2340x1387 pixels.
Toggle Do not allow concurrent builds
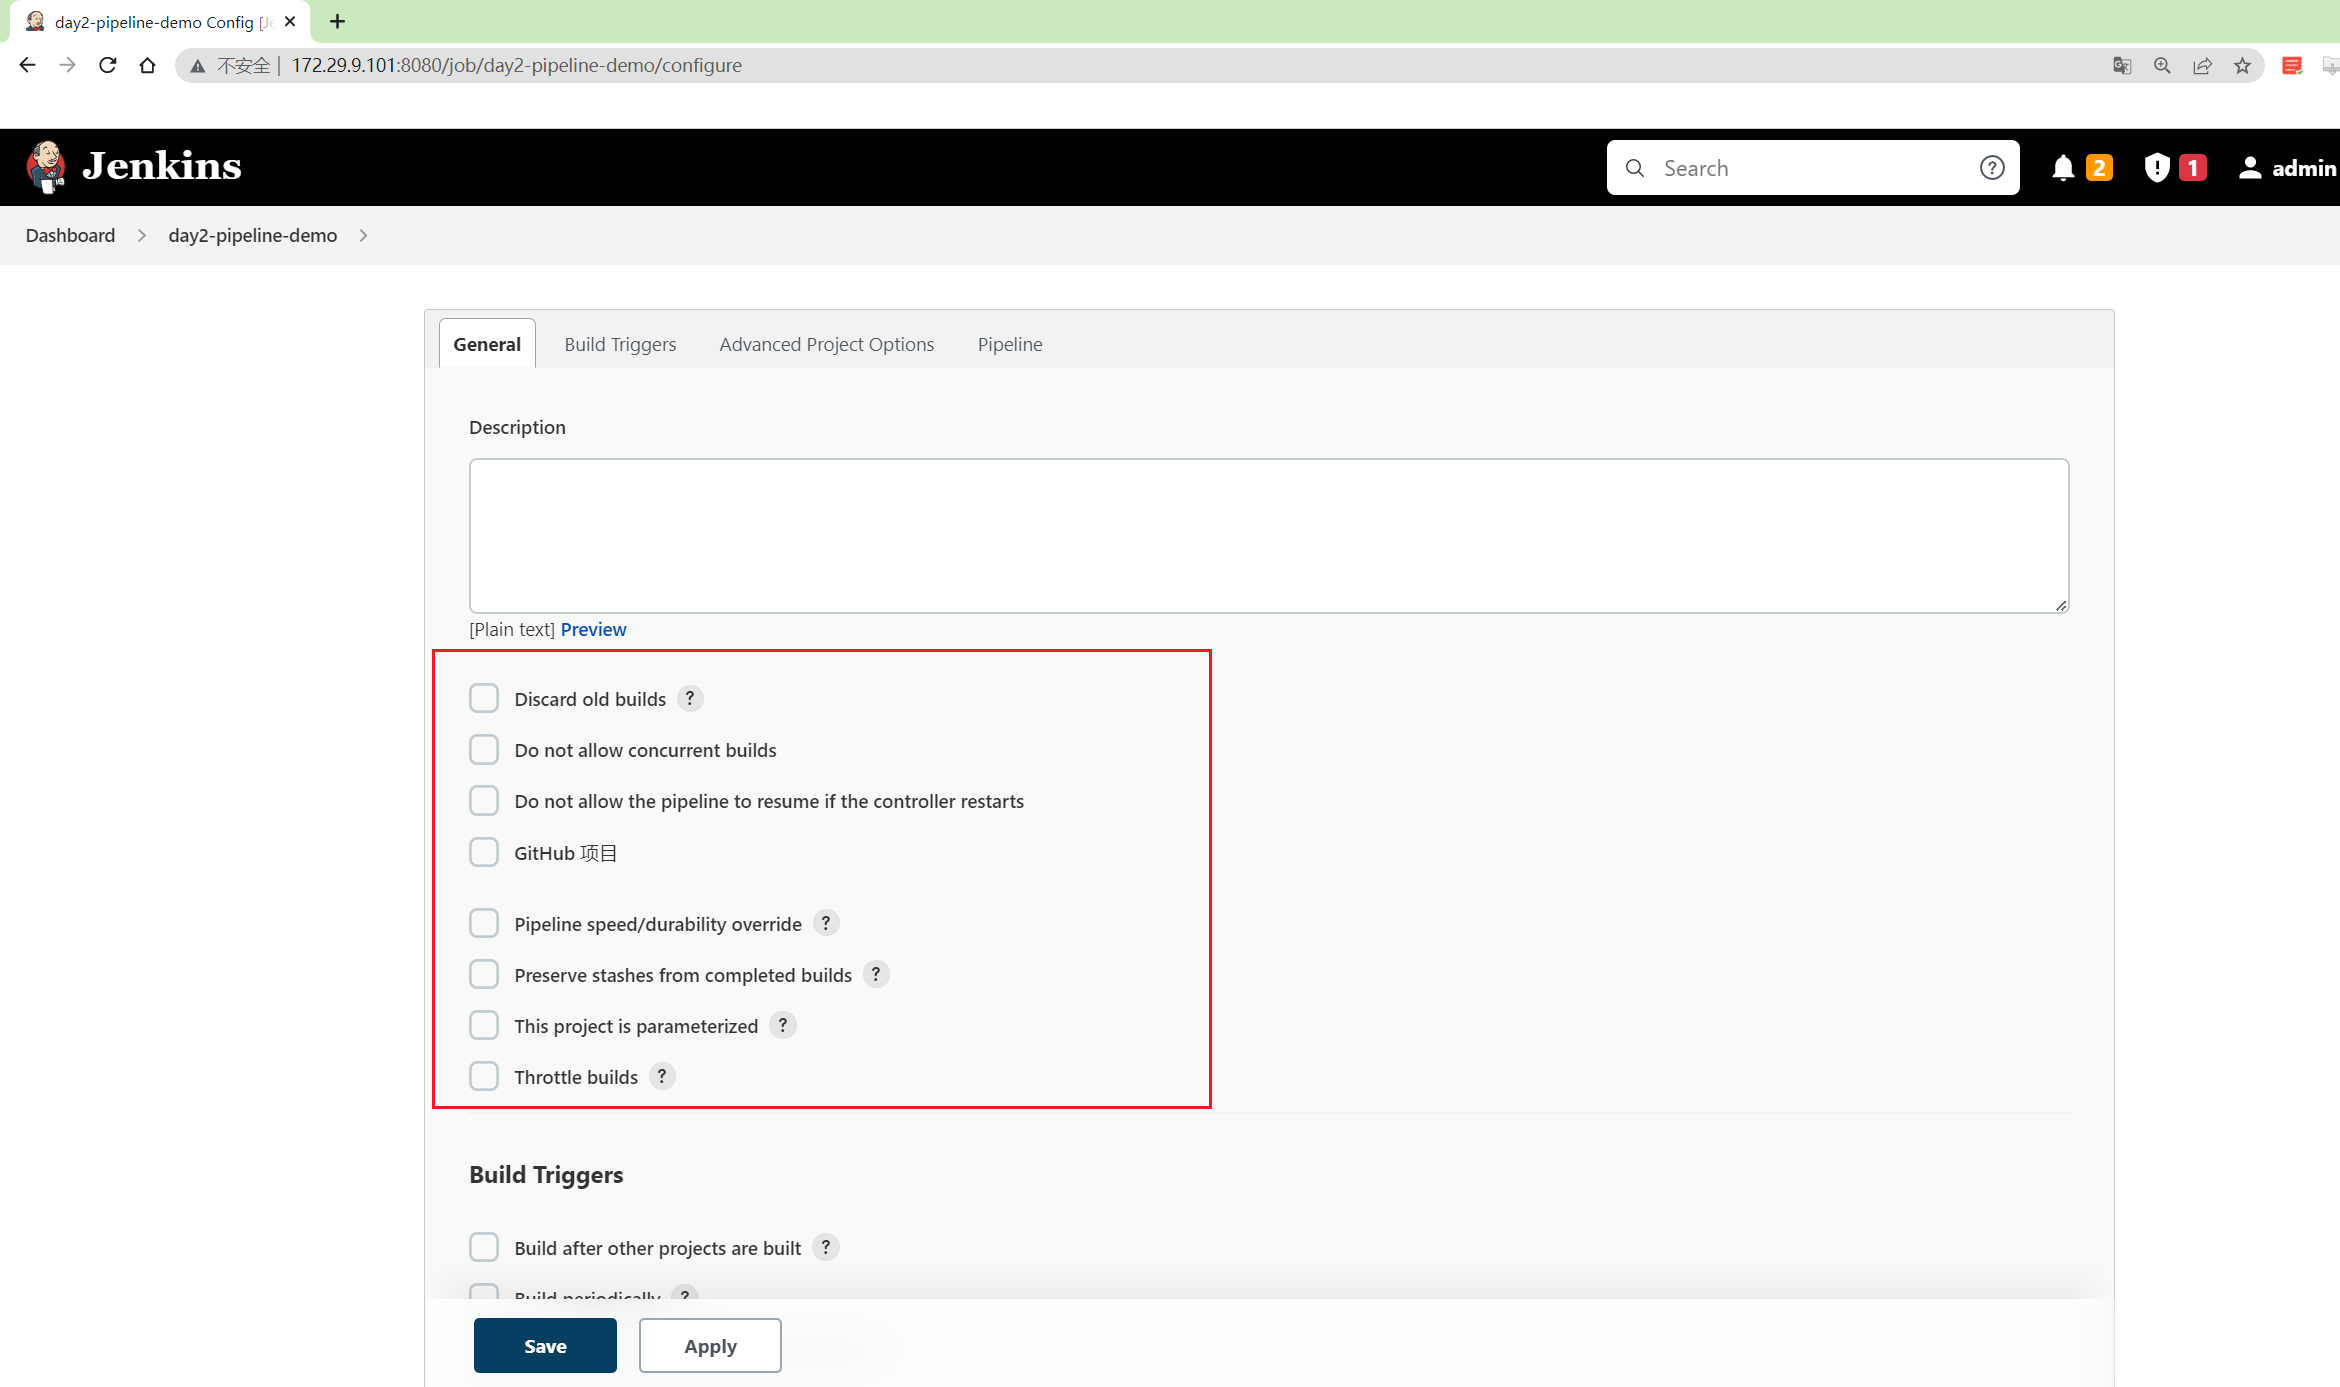pyautogui.click(x=484, y=750)
